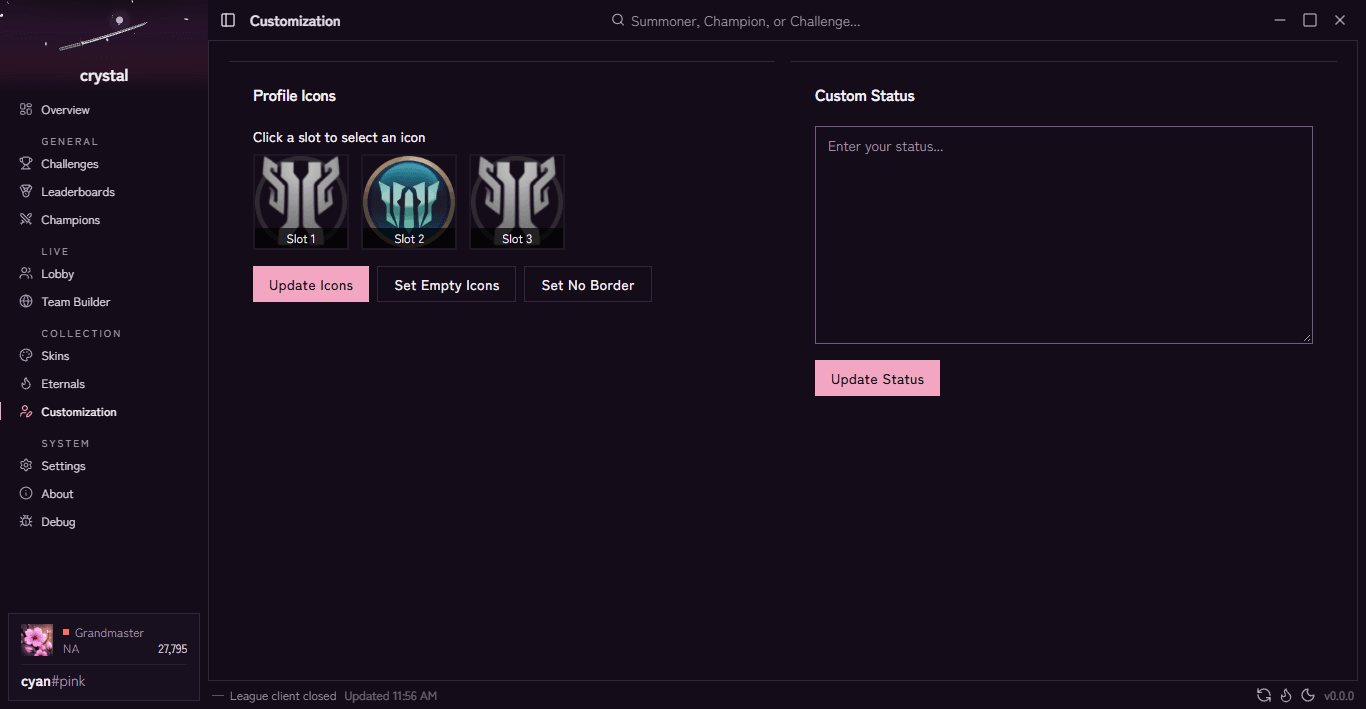The height and width of the screenshot is (709, 1366).
Task: Click the Update Status button
Action: (877, 378)
